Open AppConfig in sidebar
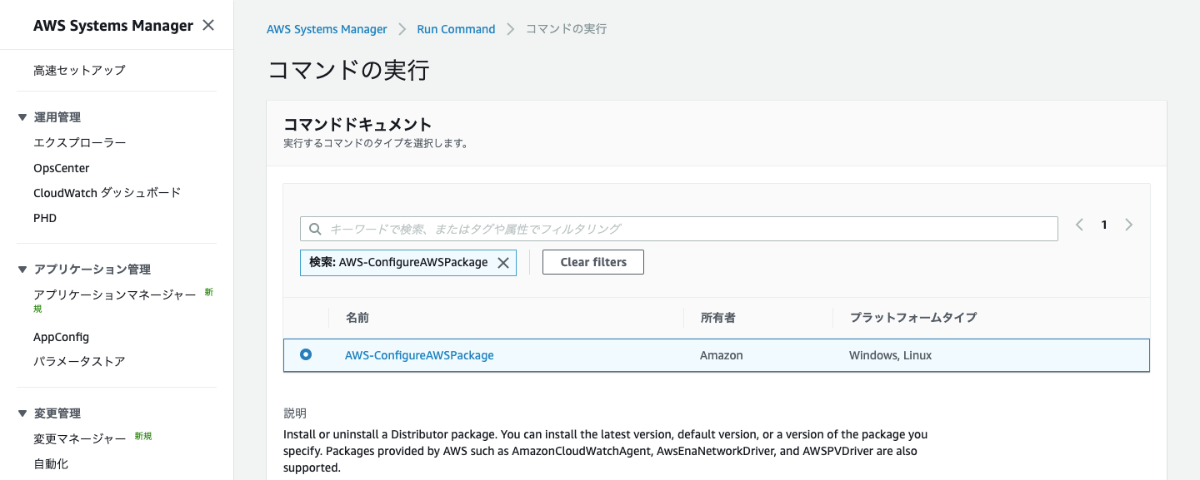Viewport: 1200px width, 480px height. 61,337
